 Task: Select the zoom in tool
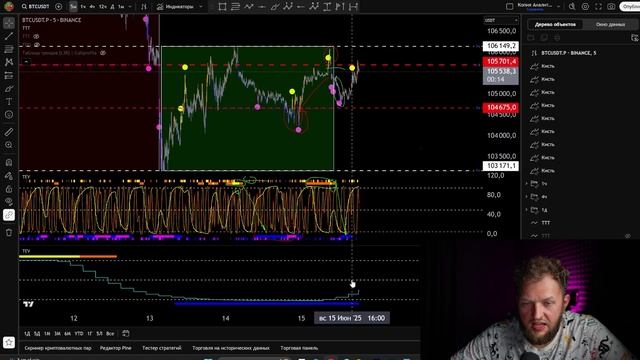9,145
